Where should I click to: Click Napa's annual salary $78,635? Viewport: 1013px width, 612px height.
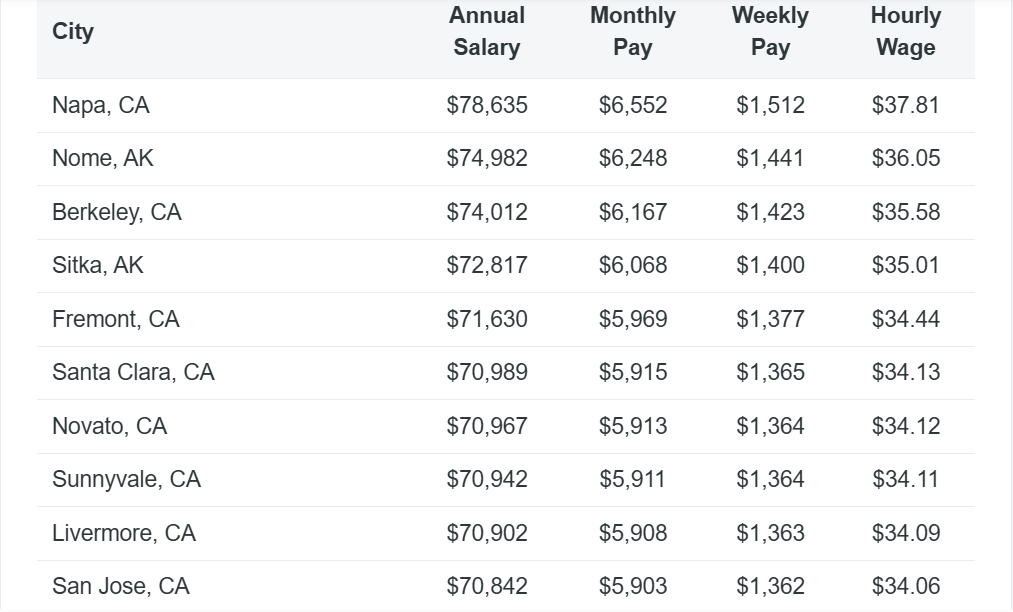tap(487, 105)
